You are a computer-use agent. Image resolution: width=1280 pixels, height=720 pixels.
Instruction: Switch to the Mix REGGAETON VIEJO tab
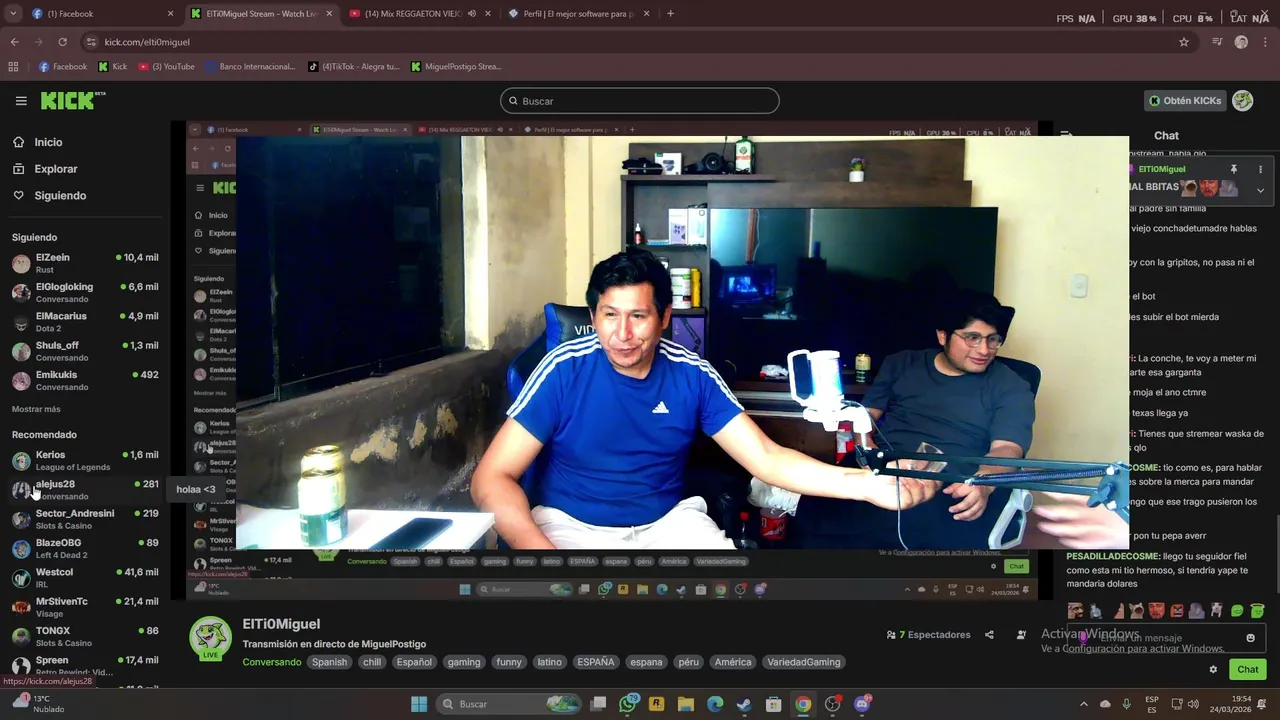pos(420,14)
